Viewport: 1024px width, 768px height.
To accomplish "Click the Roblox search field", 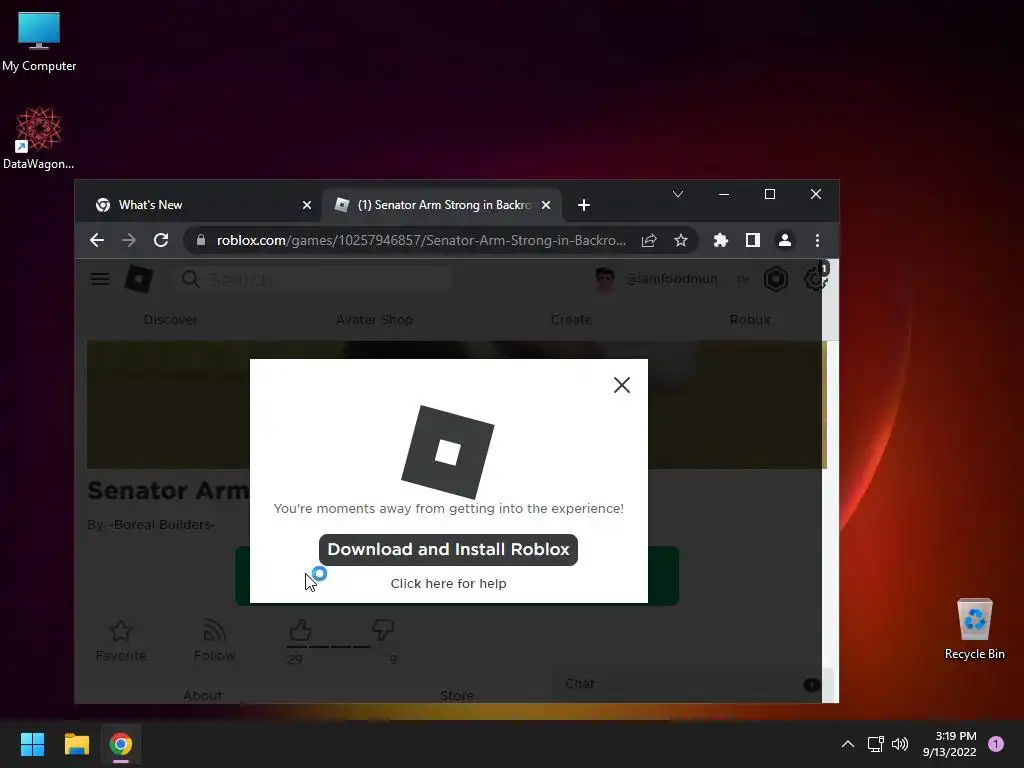I will click(313, 280).
